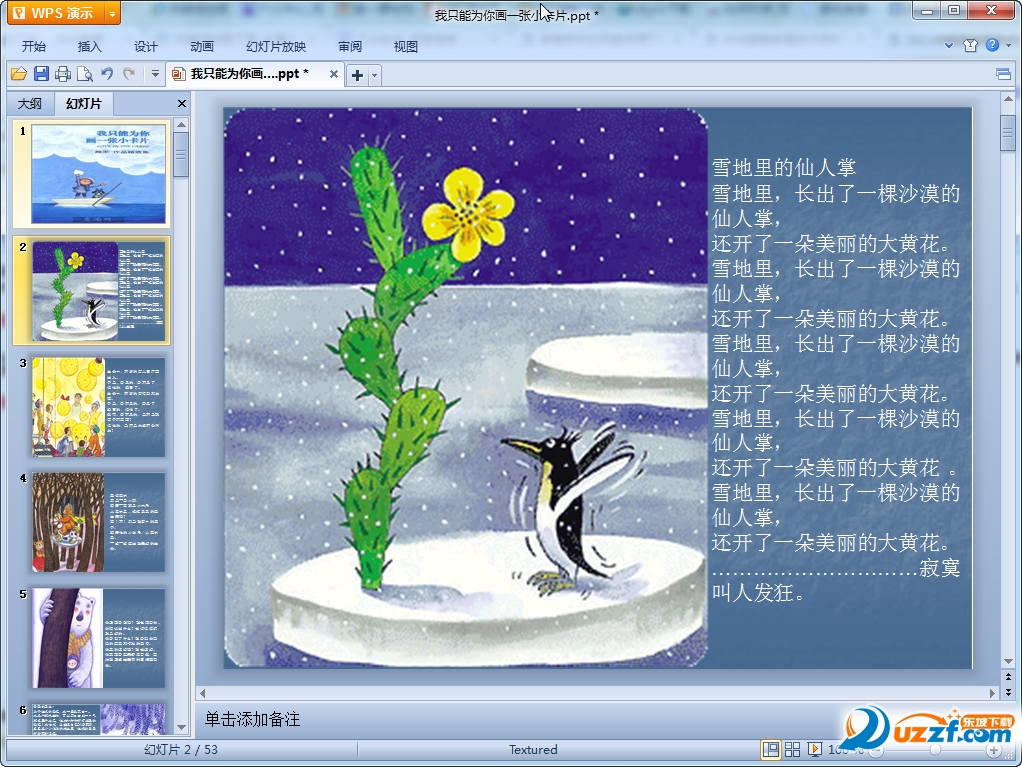Open the 插入 ribbon tab
The width and height of the screenshot is (1022, 767).
(90, 46)
